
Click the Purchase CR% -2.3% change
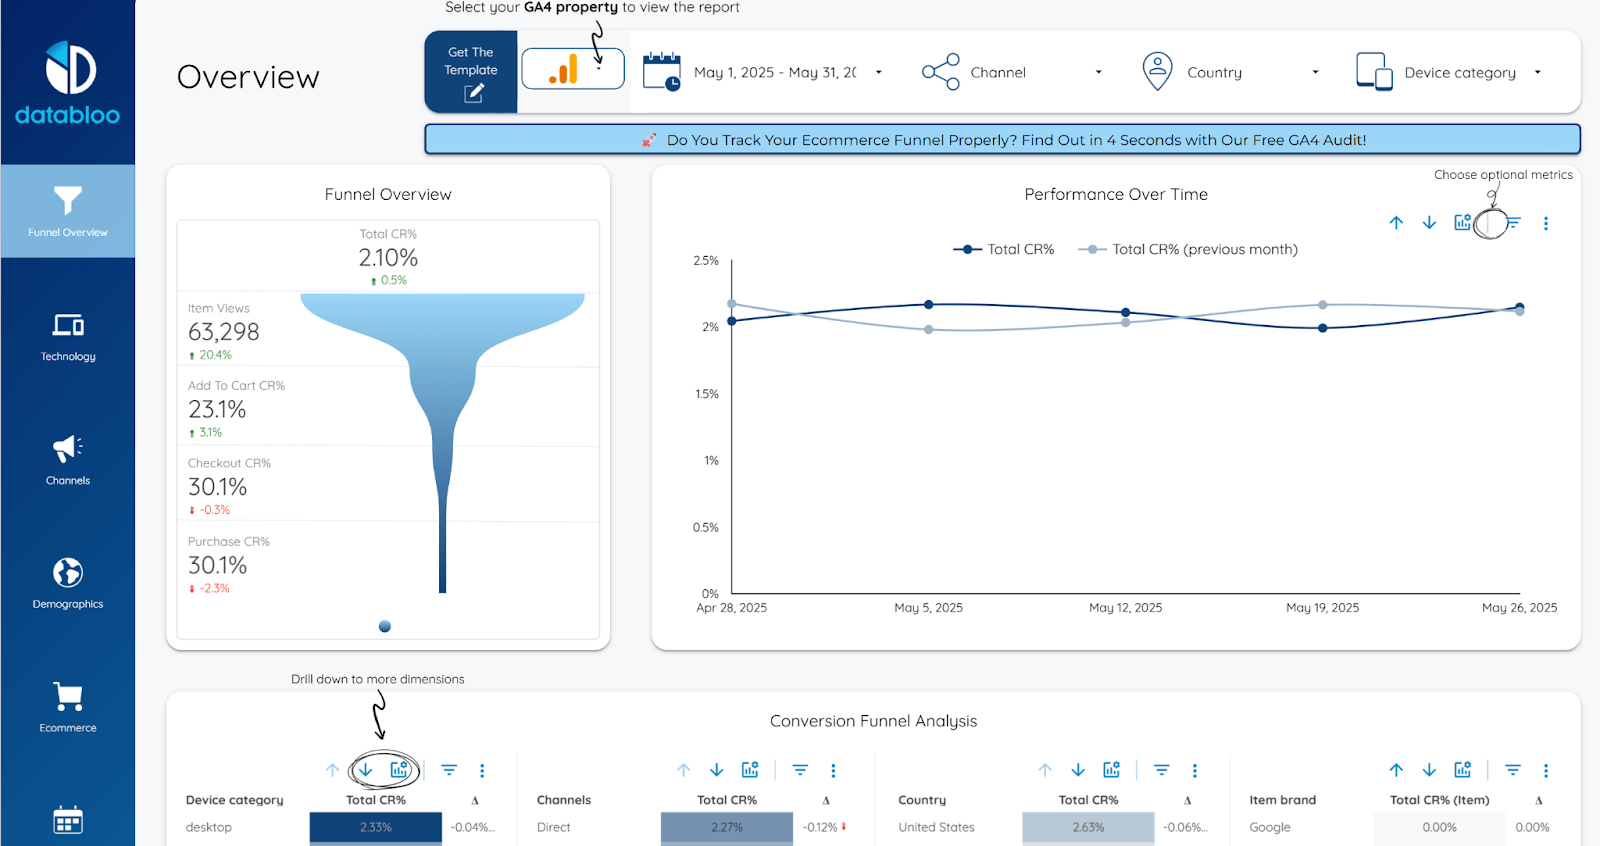[210, 588]
